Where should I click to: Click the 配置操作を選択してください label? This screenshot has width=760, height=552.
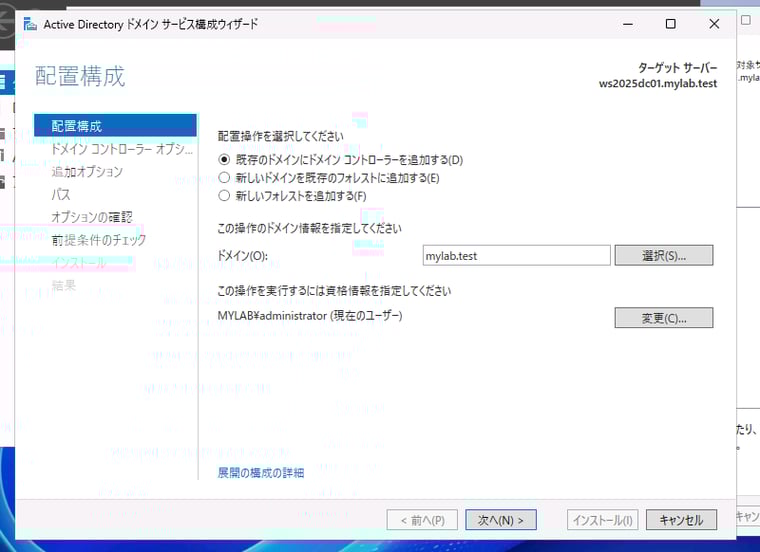281,136
